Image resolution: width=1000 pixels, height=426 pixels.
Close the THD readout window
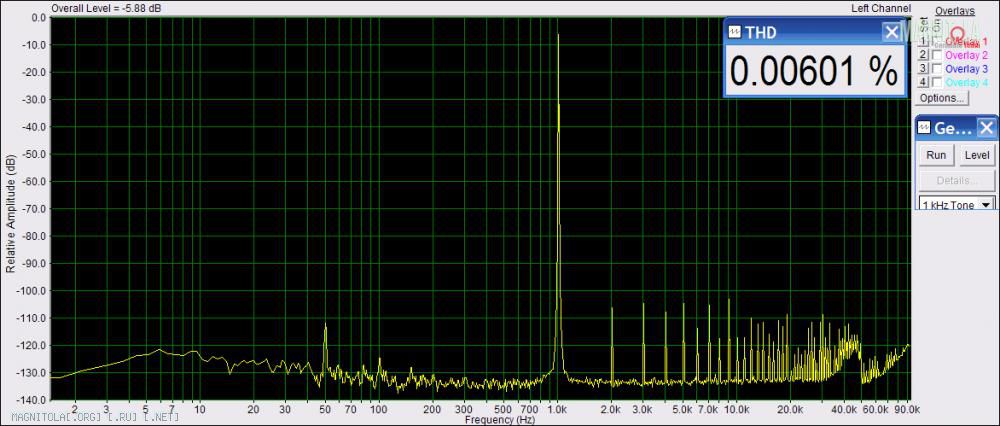click(892, 32)
